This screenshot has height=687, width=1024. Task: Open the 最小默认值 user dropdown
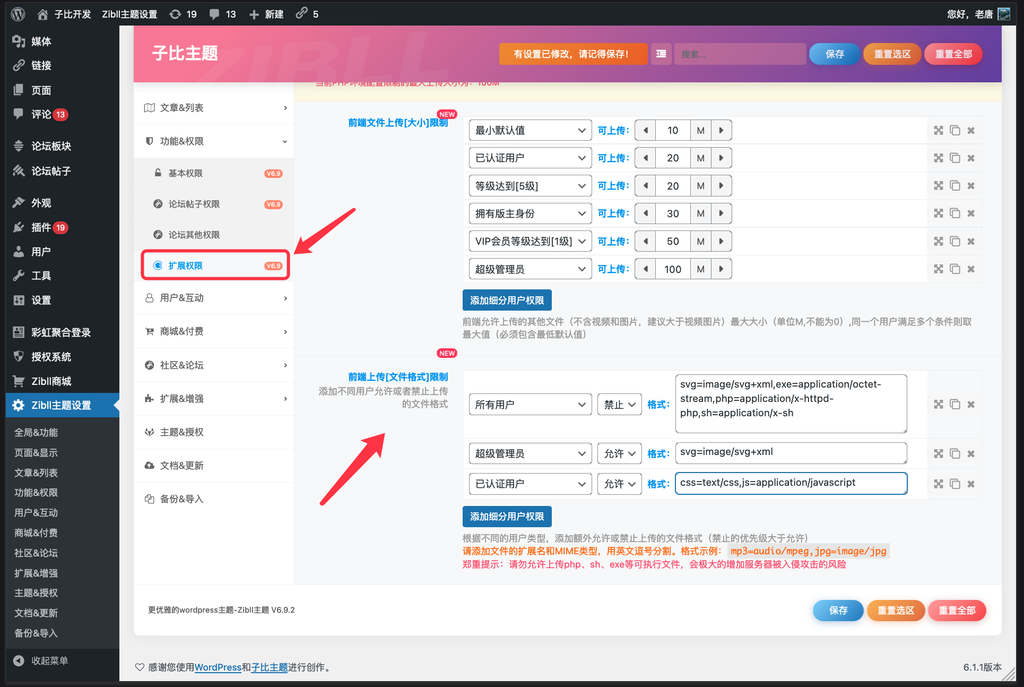530,130
